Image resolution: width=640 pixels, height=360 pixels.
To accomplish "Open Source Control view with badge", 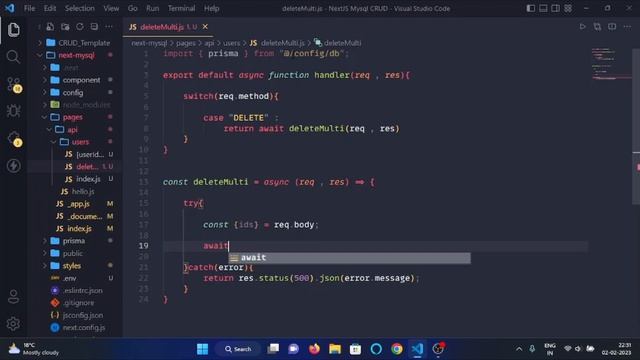I will click(14, 84).
